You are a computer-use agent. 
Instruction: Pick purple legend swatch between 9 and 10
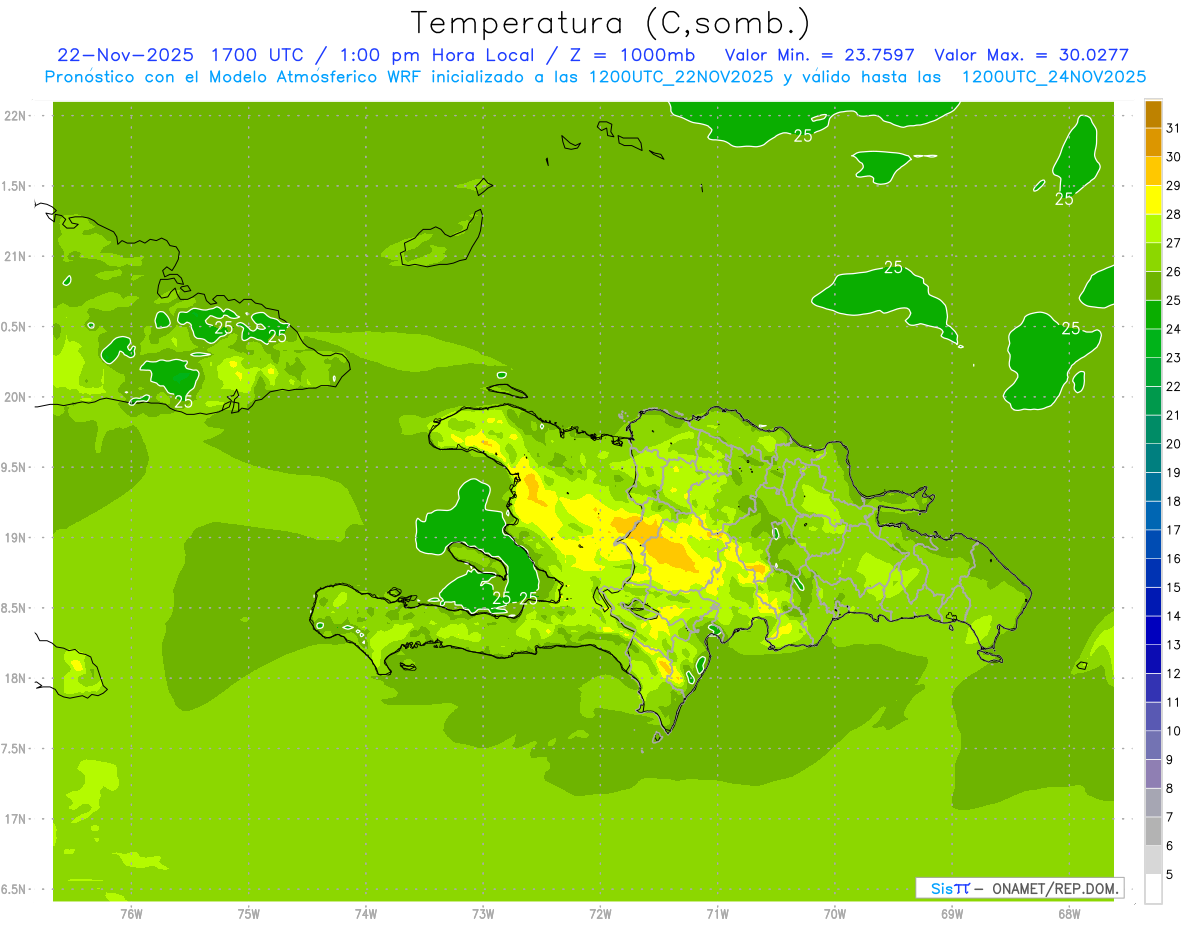coord(1153,745)
